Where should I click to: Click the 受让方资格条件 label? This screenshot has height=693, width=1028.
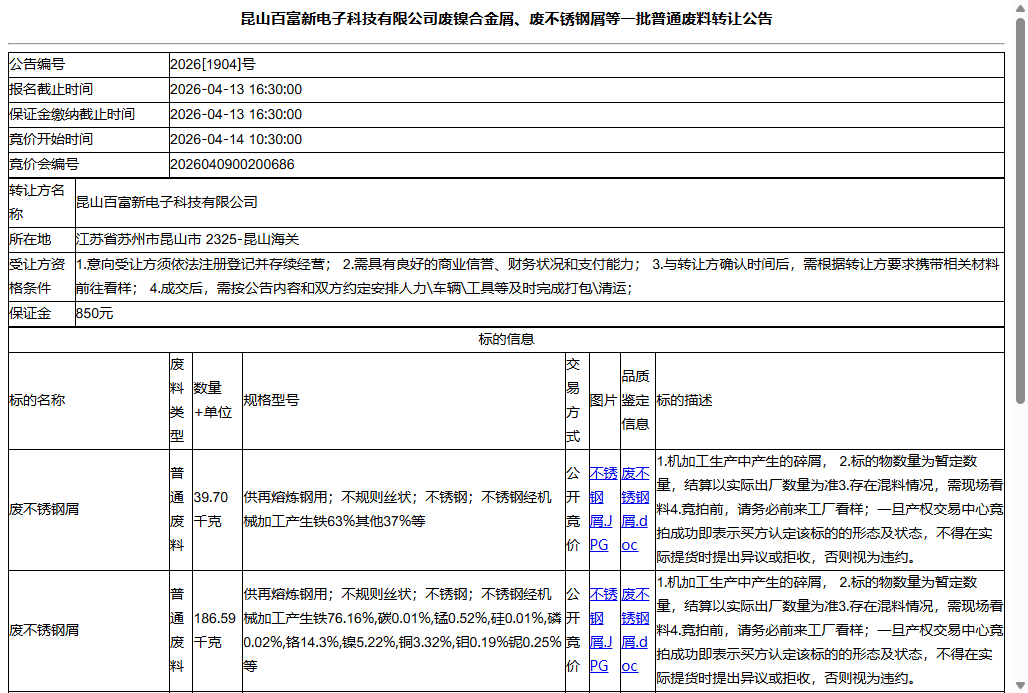[x=37, y=276]
